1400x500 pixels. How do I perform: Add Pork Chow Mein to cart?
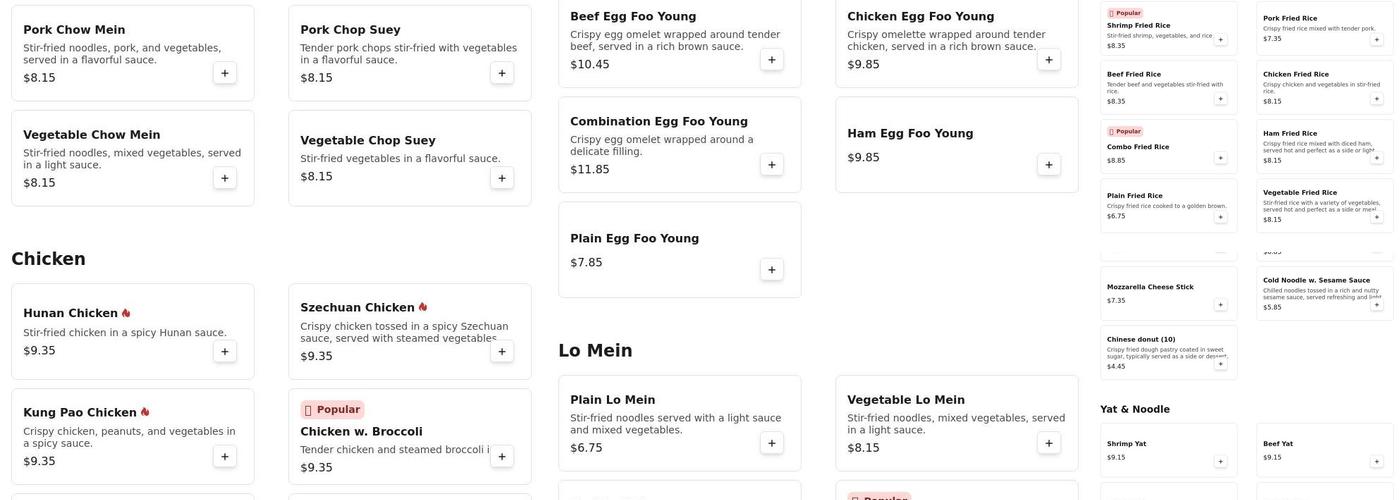(224, 73)
